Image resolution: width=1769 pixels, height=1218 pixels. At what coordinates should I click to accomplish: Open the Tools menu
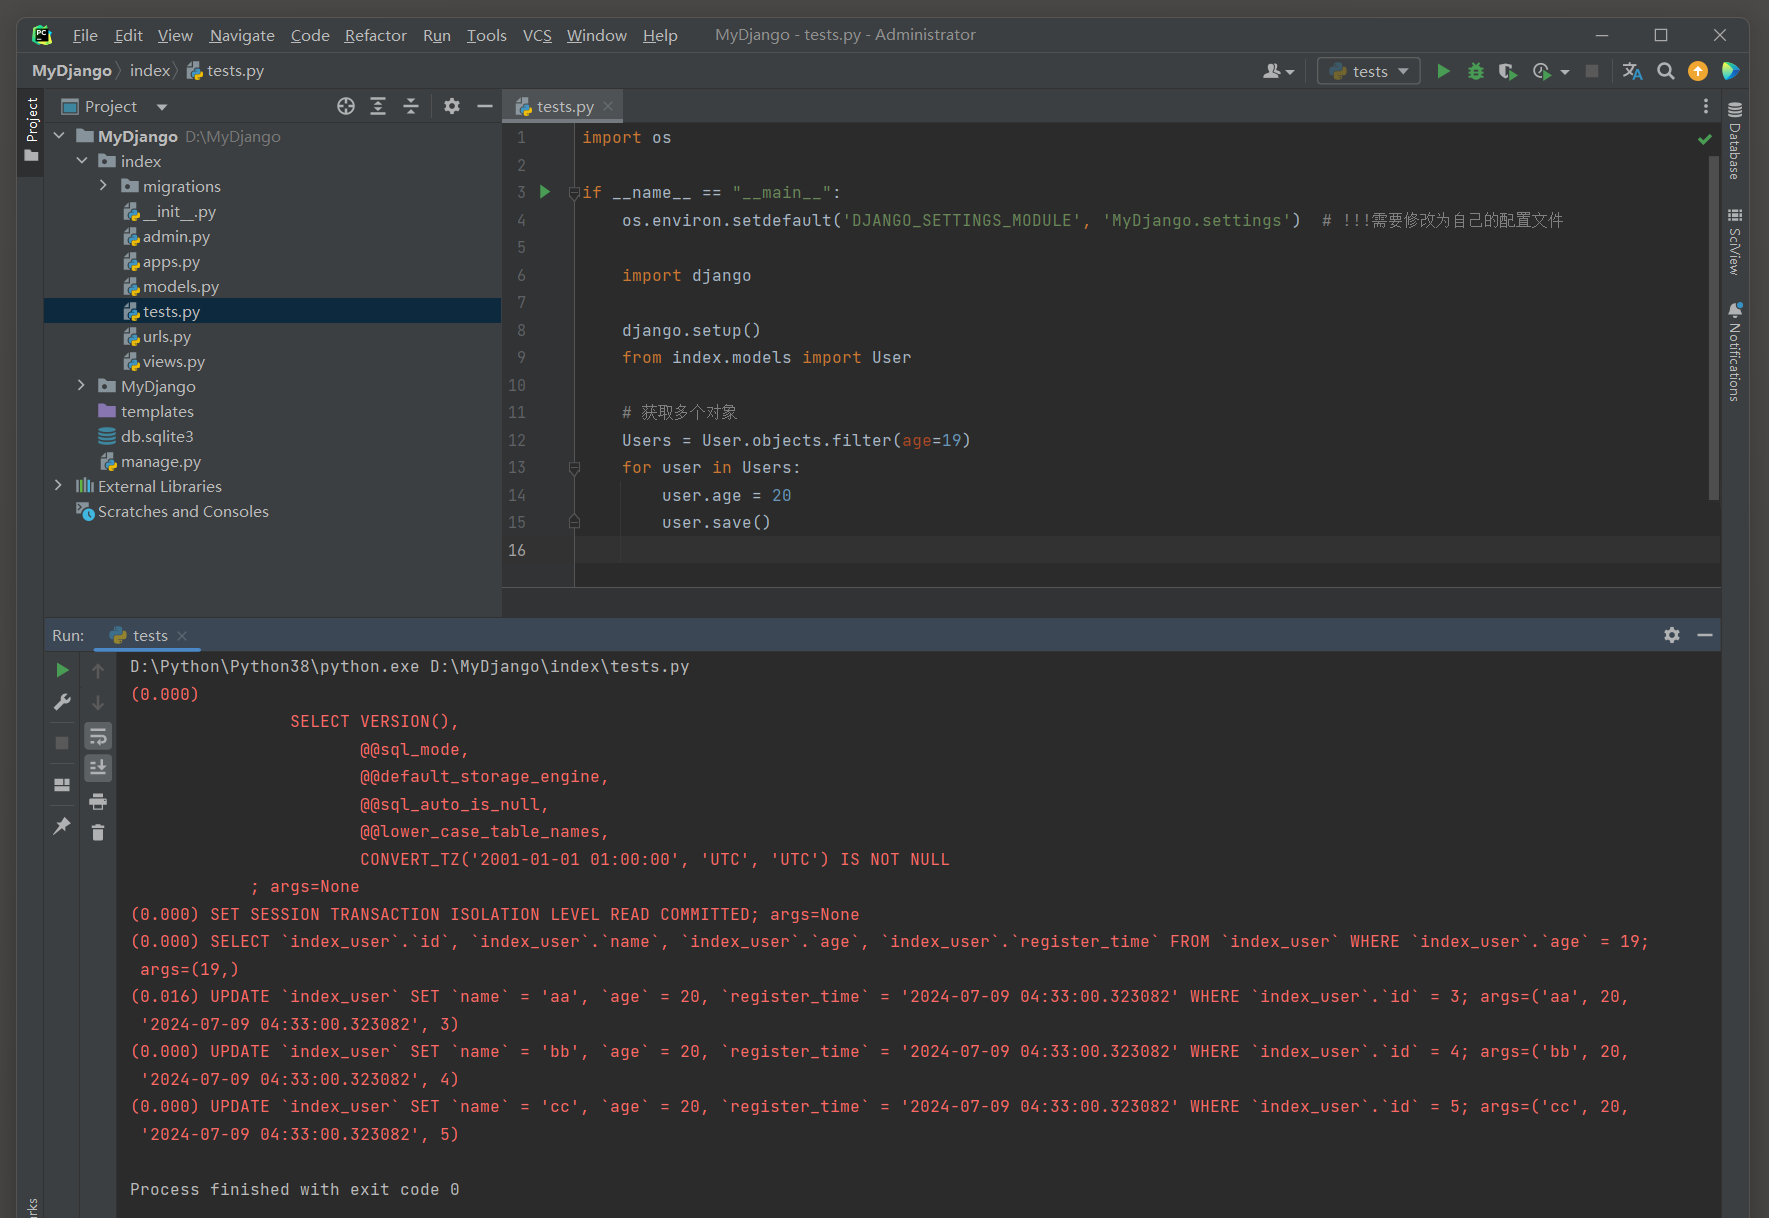pos(487,35)
